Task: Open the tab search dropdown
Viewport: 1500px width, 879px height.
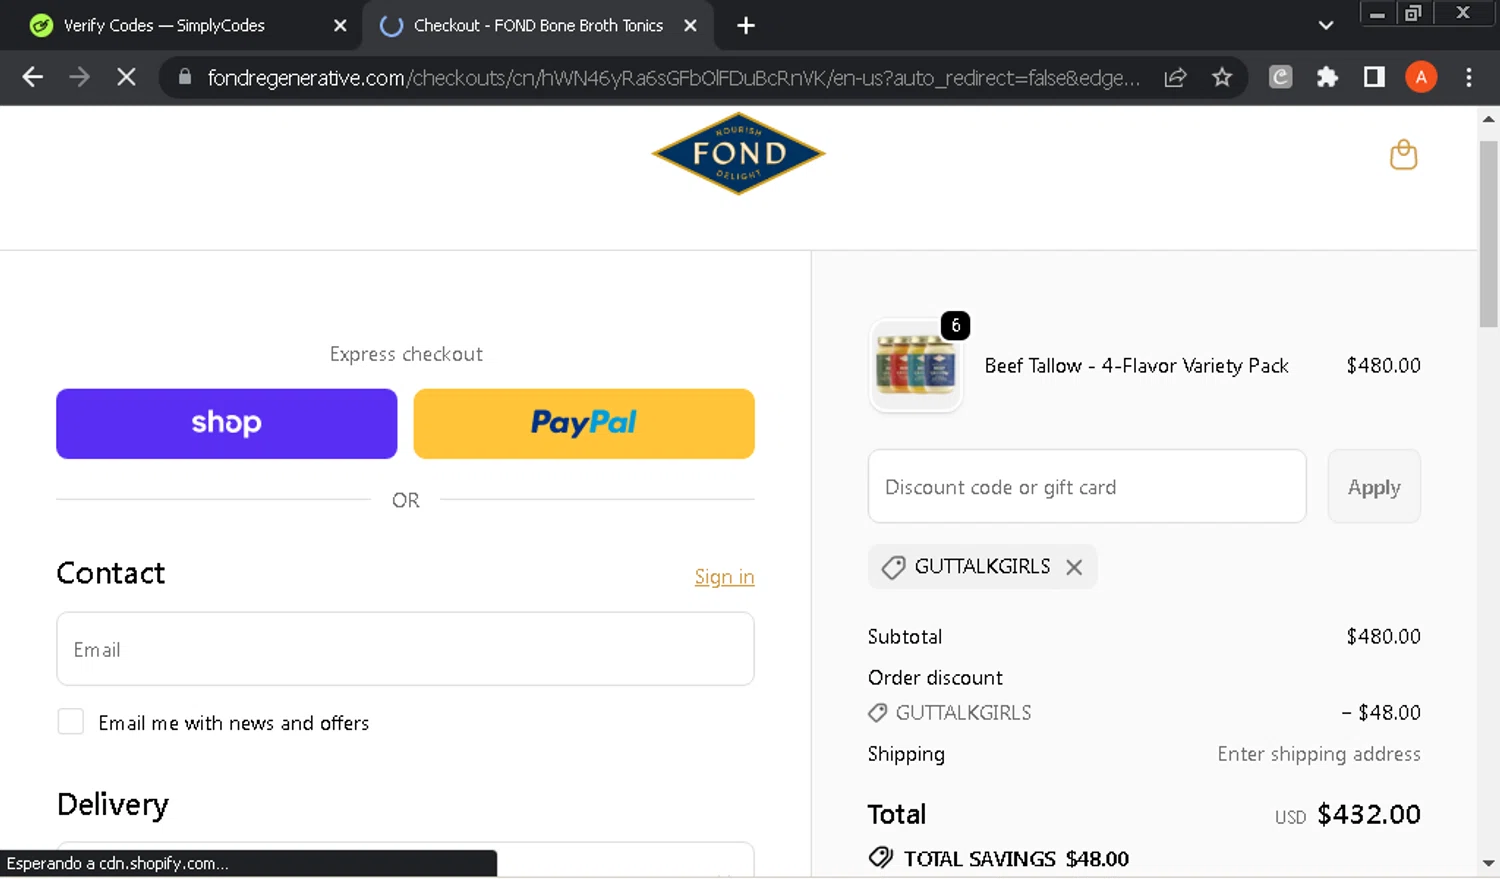Action: click(1326, 26)
